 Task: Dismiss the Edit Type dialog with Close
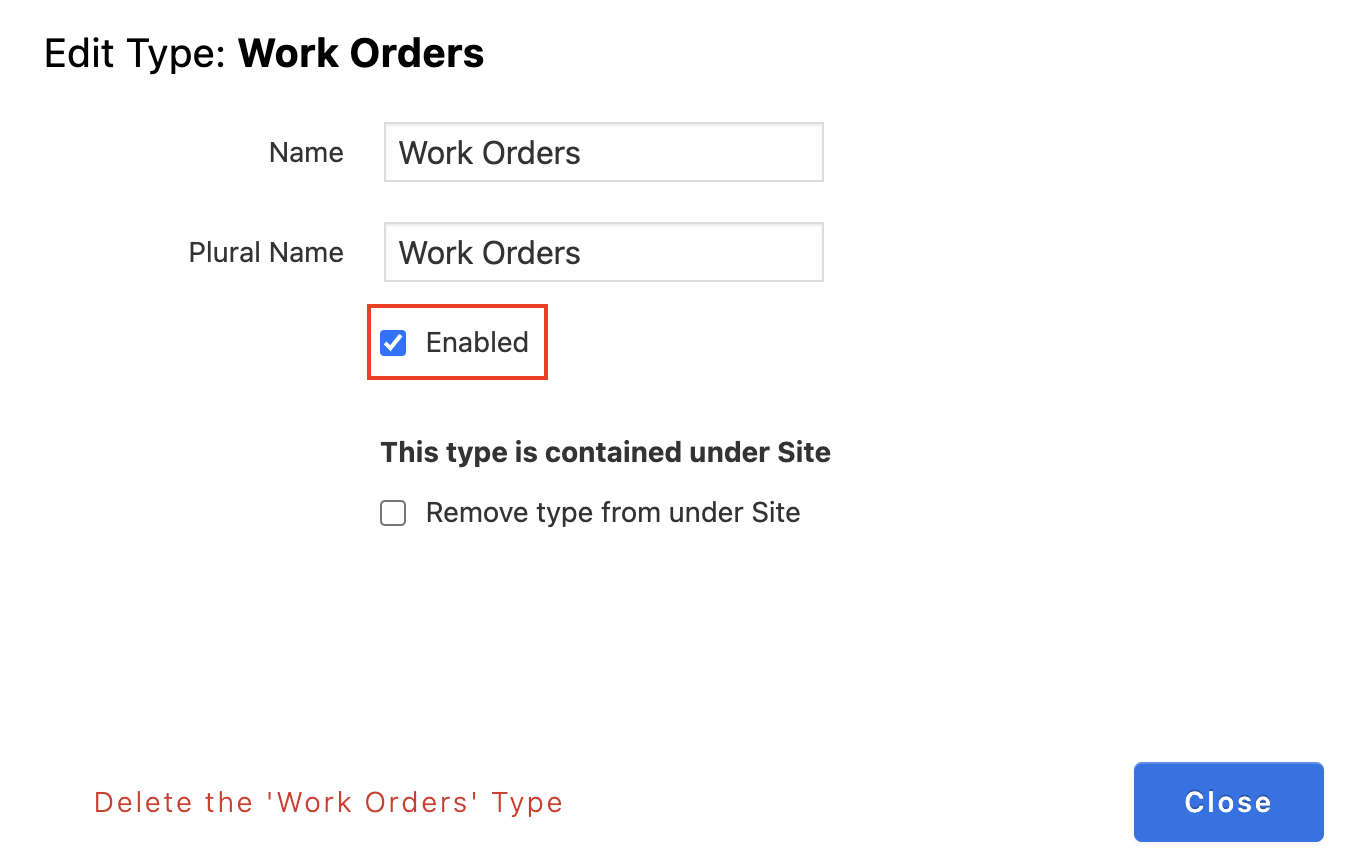(x=1228, y=802)
